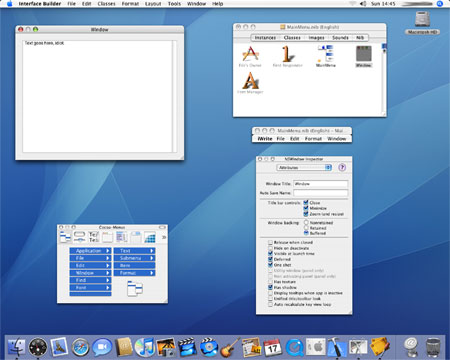Uncheck Visible at launch time

coord(270,253)
